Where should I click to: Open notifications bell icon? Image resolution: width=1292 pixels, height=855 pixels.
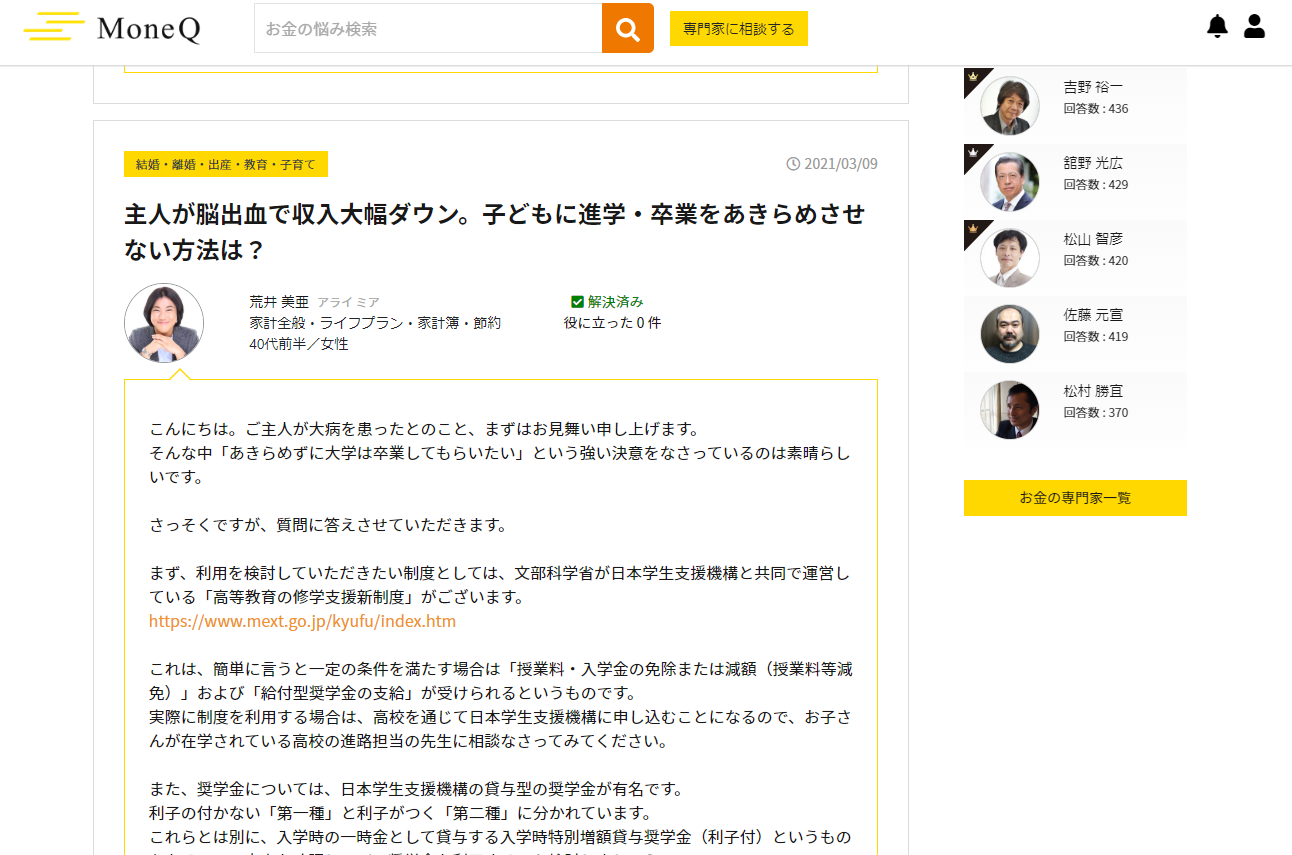[x=1217, y=27]
